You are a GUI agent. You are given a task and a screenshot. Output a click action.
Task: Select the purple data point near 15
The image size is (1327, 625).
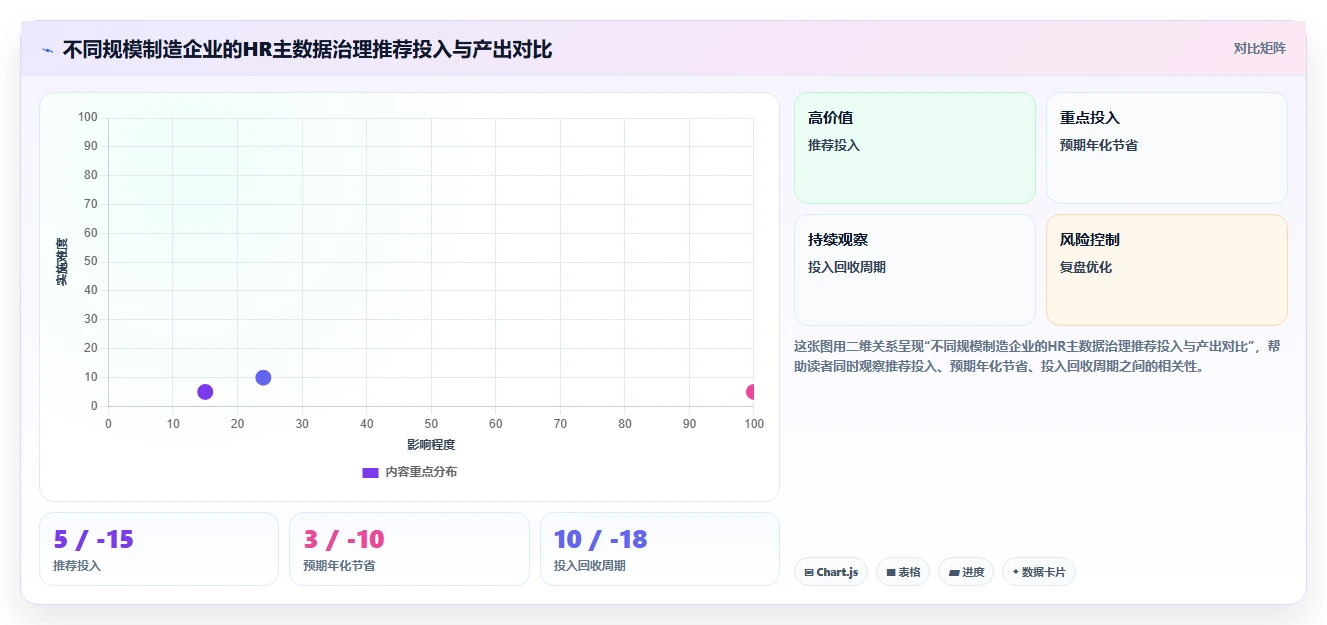point(205,392)
